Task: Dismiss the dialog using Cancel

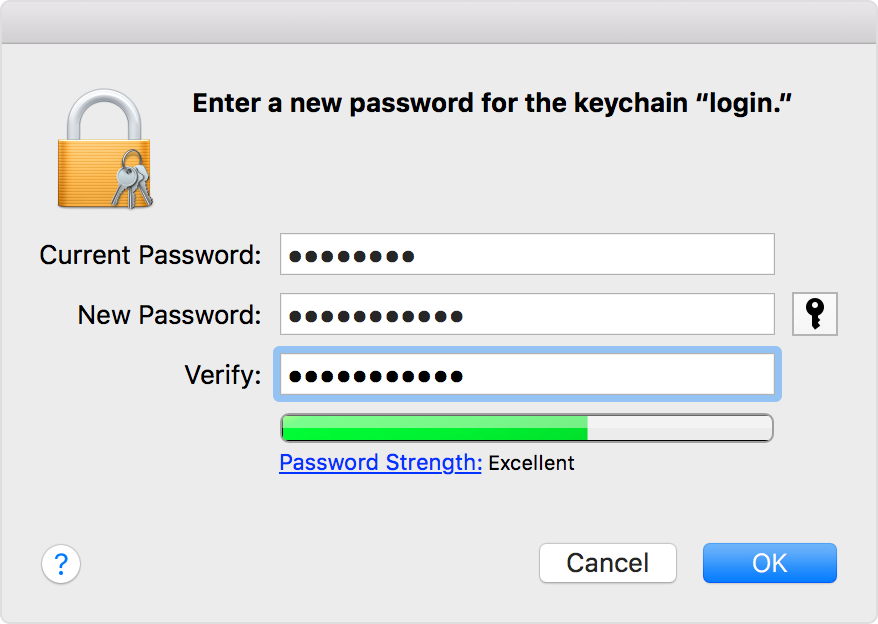Action: pos(607,563)
